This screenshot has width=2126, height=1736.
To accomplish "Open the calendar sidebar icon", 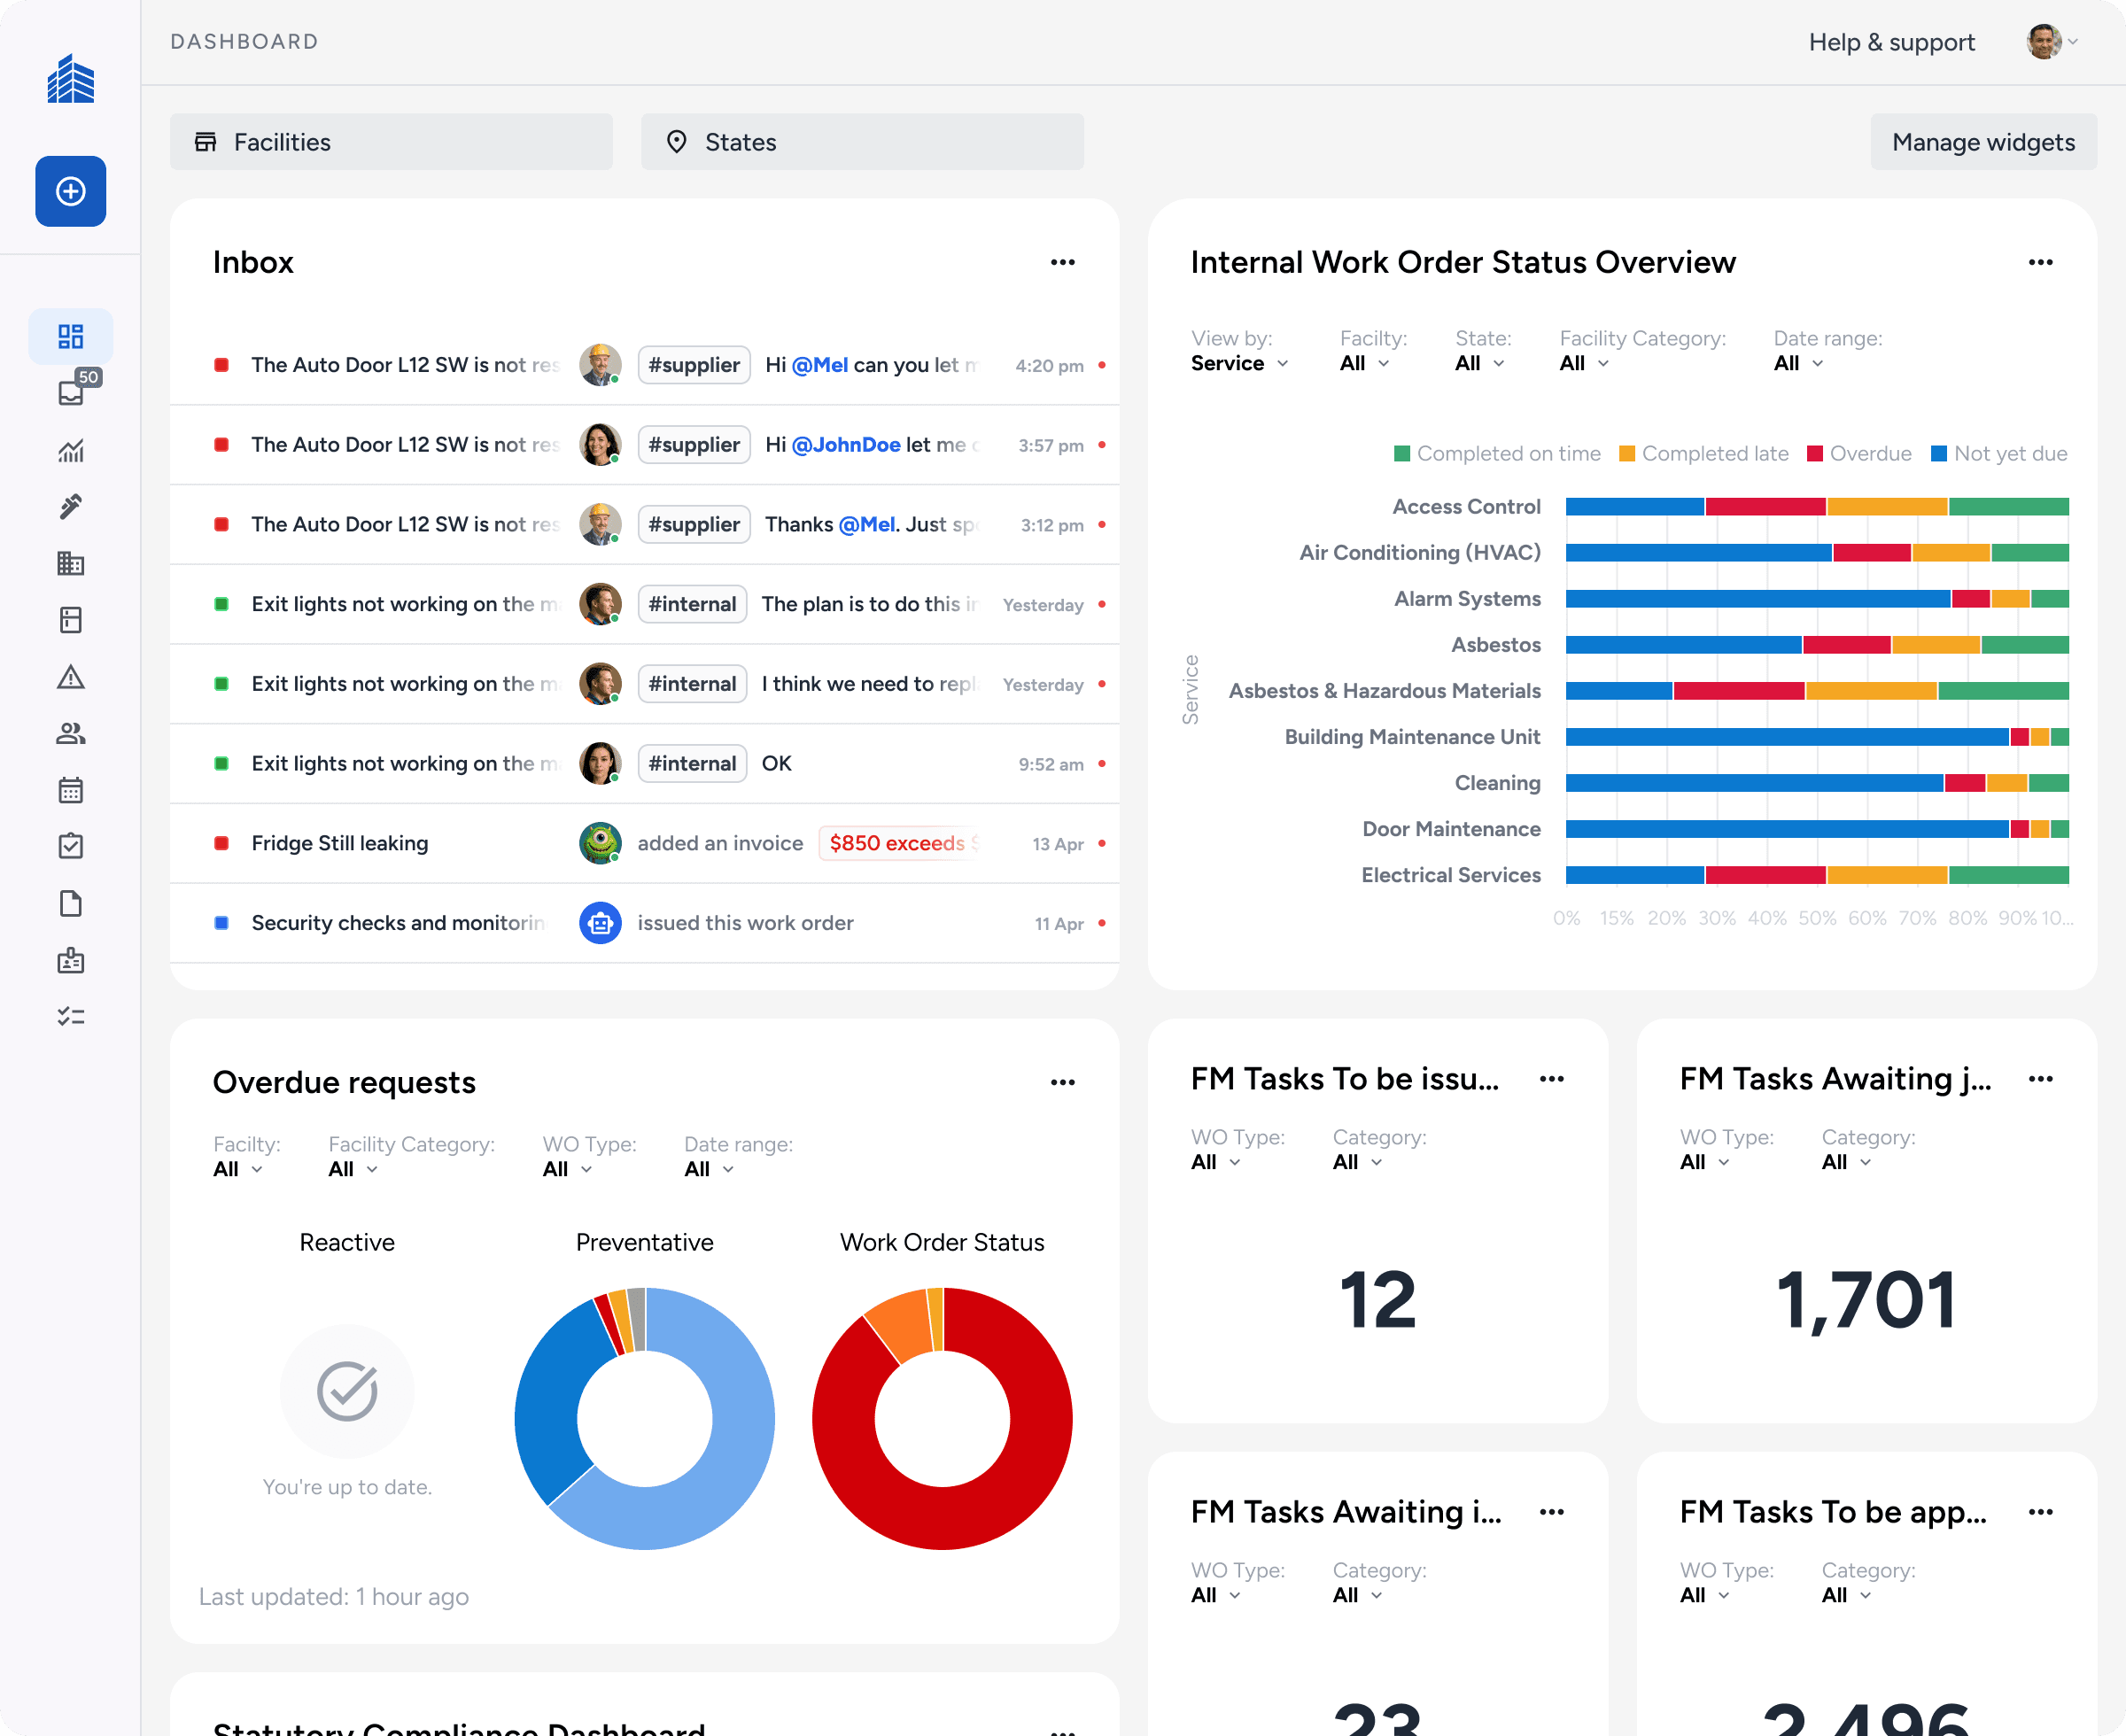I will click(70, 790).
